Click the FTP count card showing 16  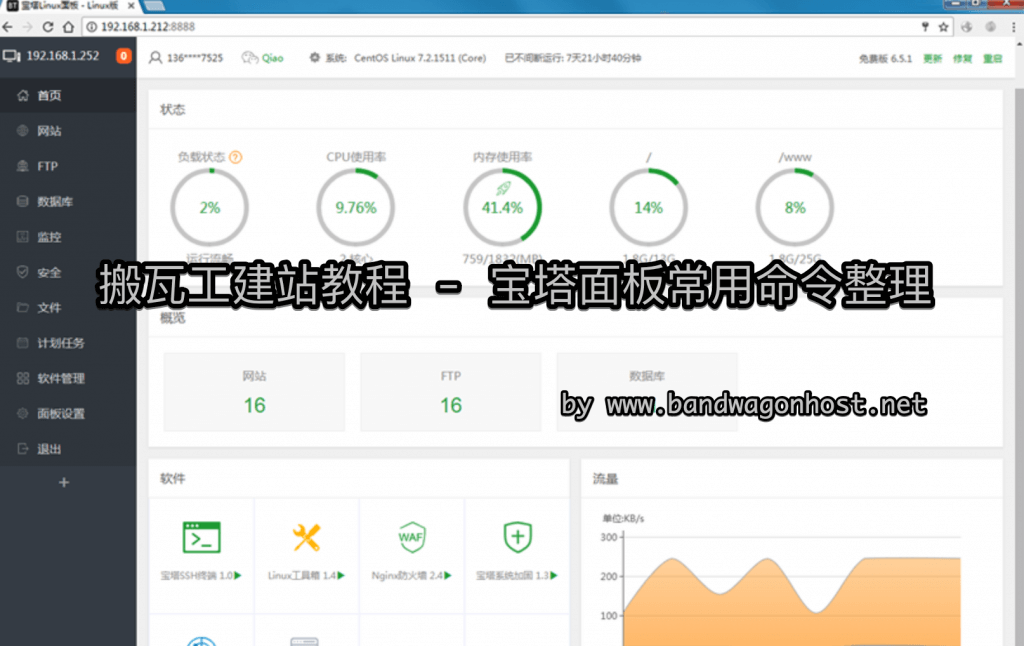(451, 392)
